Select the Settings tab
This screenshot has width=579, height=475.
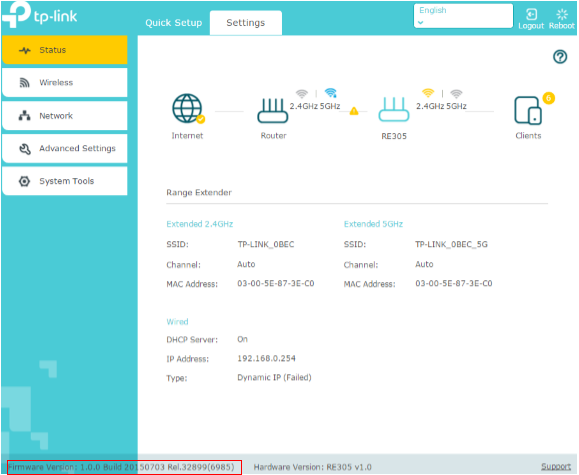tap(246, 23)
